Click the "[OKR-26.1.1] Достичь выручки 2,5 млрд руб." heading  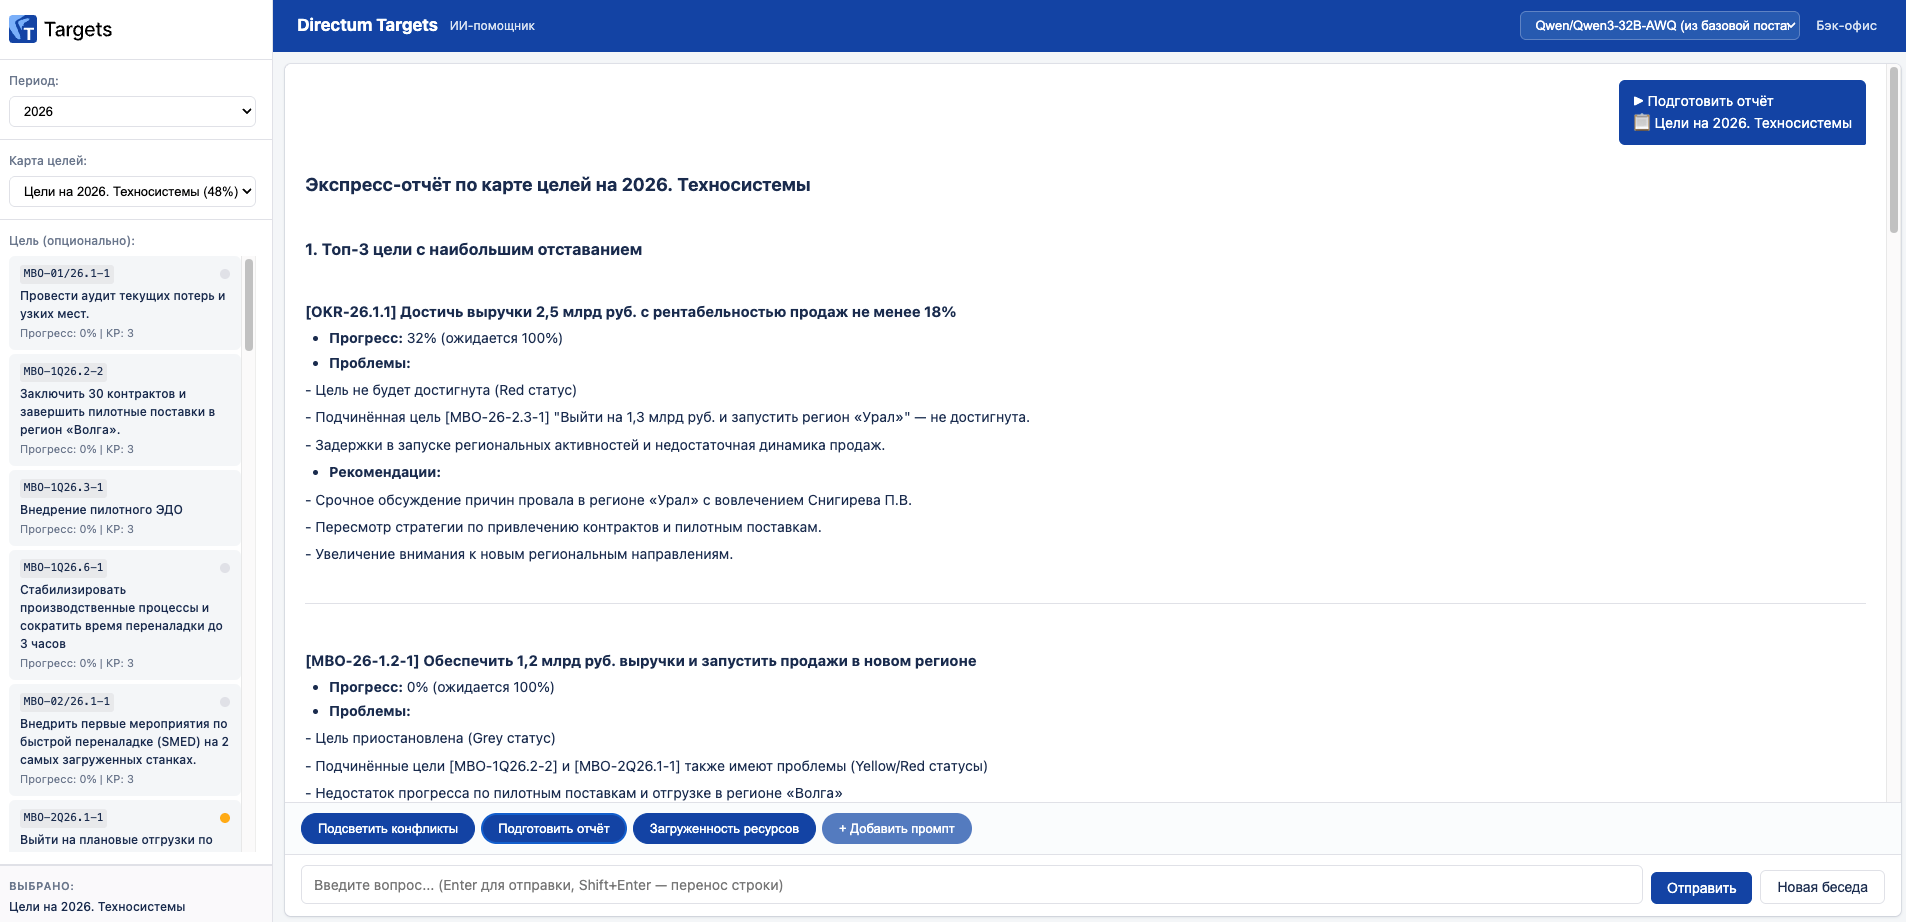click(631, 312)
